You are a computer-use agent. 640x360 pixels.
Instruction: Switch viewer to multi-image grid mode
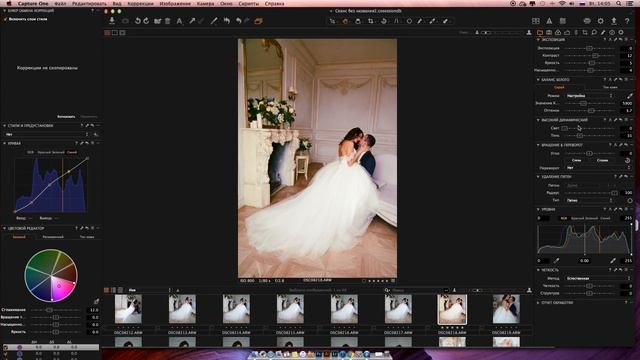tap(107, 32)
